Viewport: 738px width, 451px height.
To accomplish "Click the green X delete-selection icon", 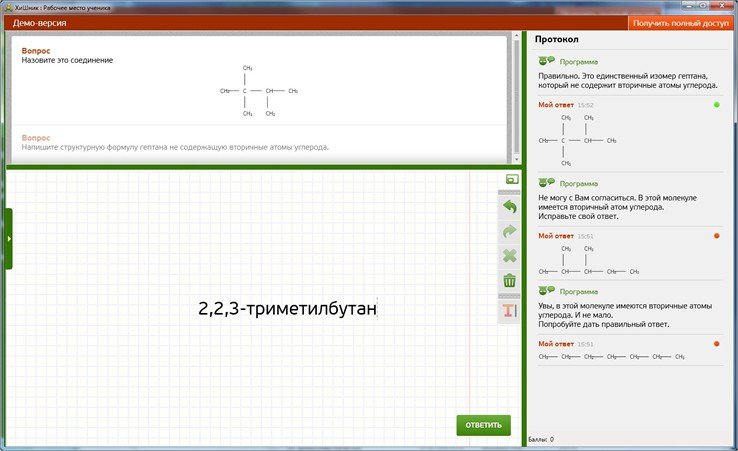I will point(509,256).
